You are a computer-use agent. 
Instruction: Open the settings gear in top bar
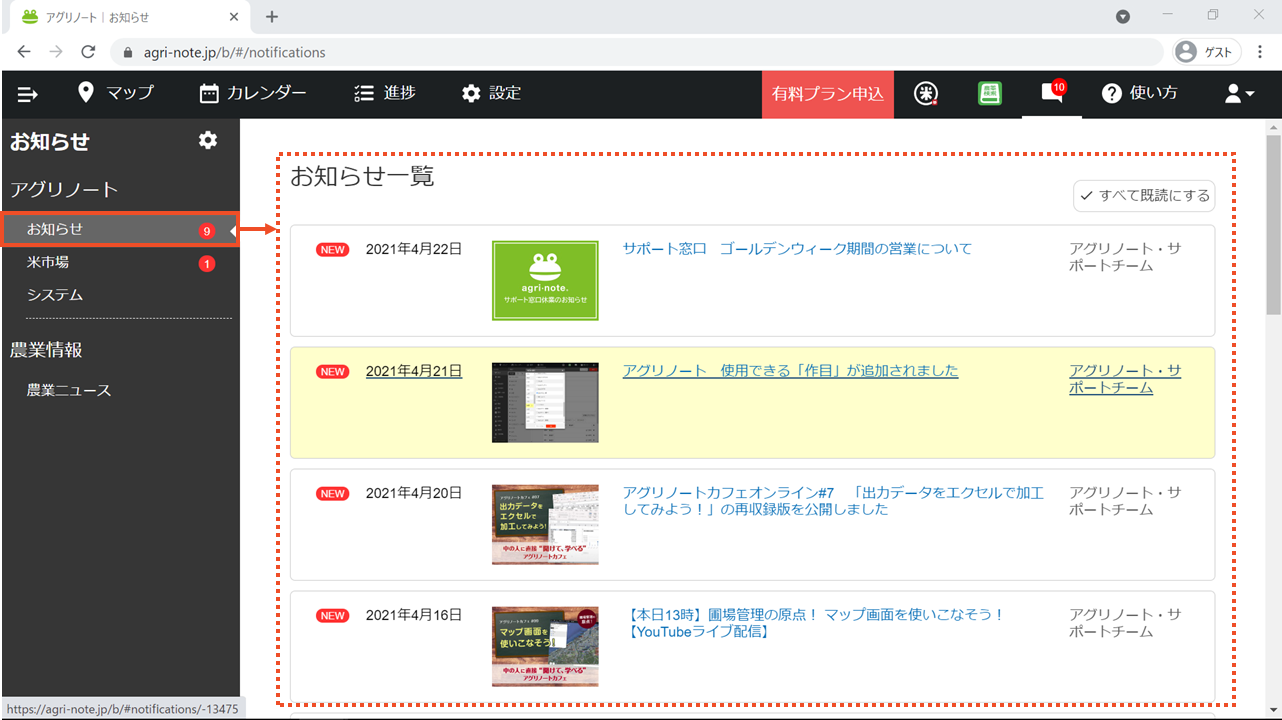click(x=471, y=93)
